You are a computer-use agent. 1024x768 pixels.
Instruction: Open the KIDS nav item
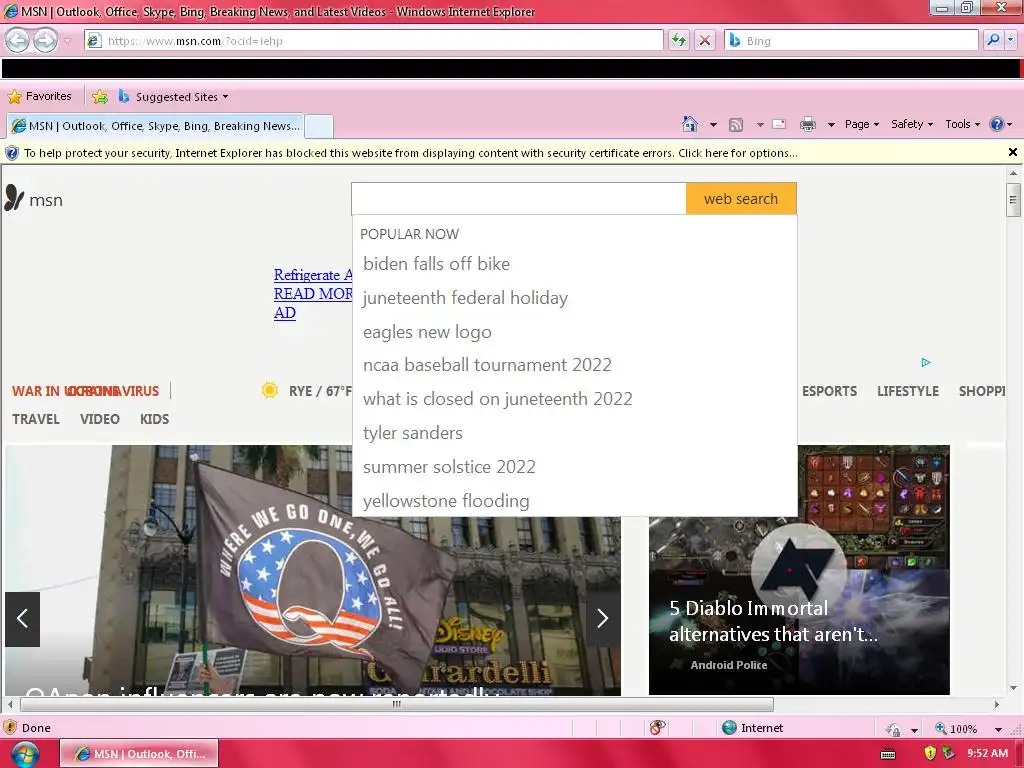coord(155,419)
